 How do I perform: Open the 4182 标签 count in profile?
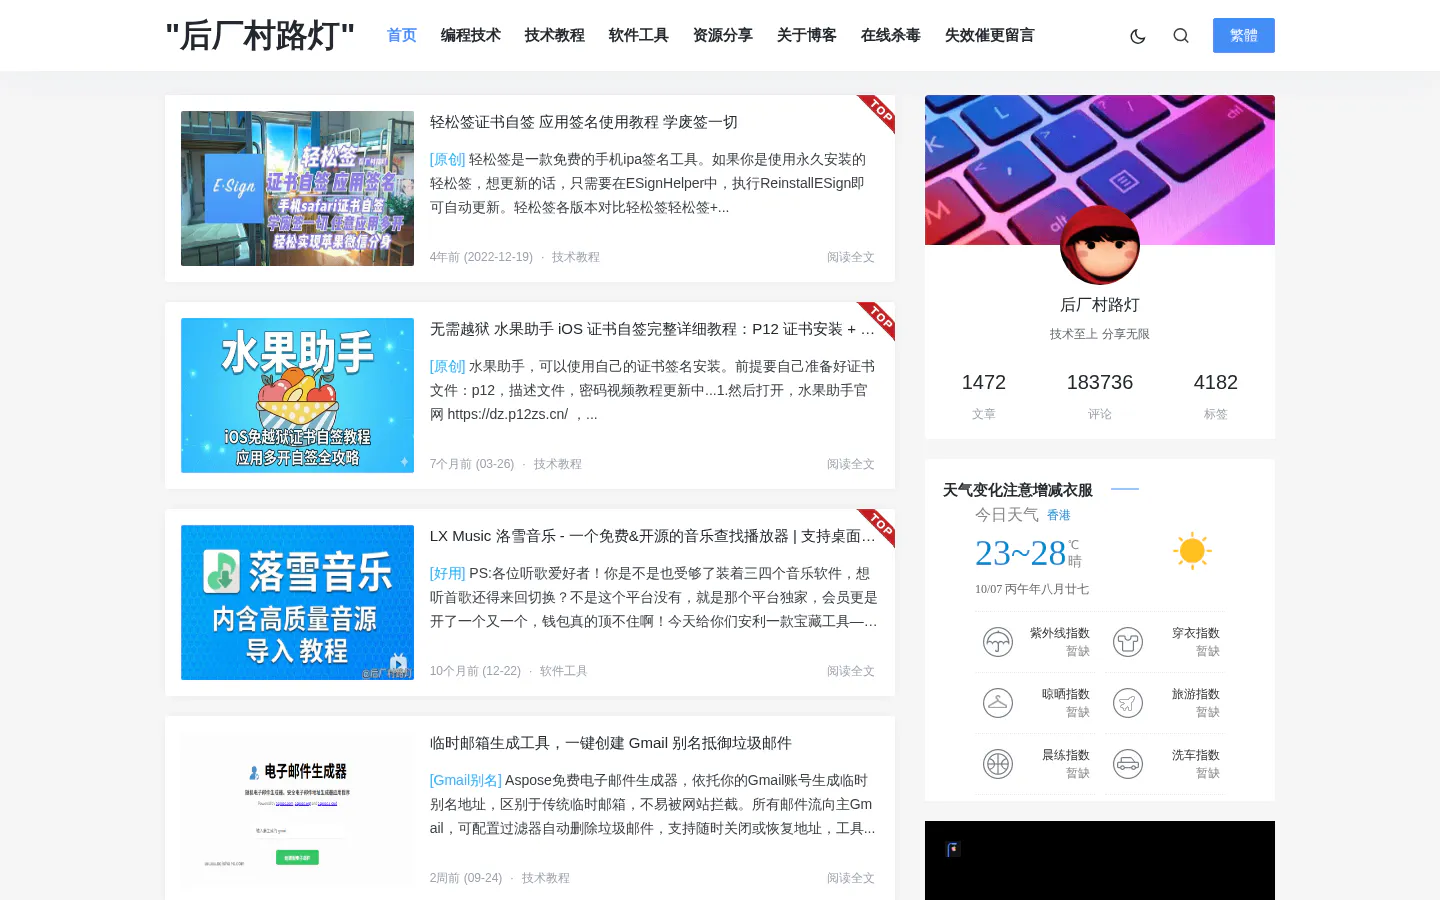coord(1216,395)
